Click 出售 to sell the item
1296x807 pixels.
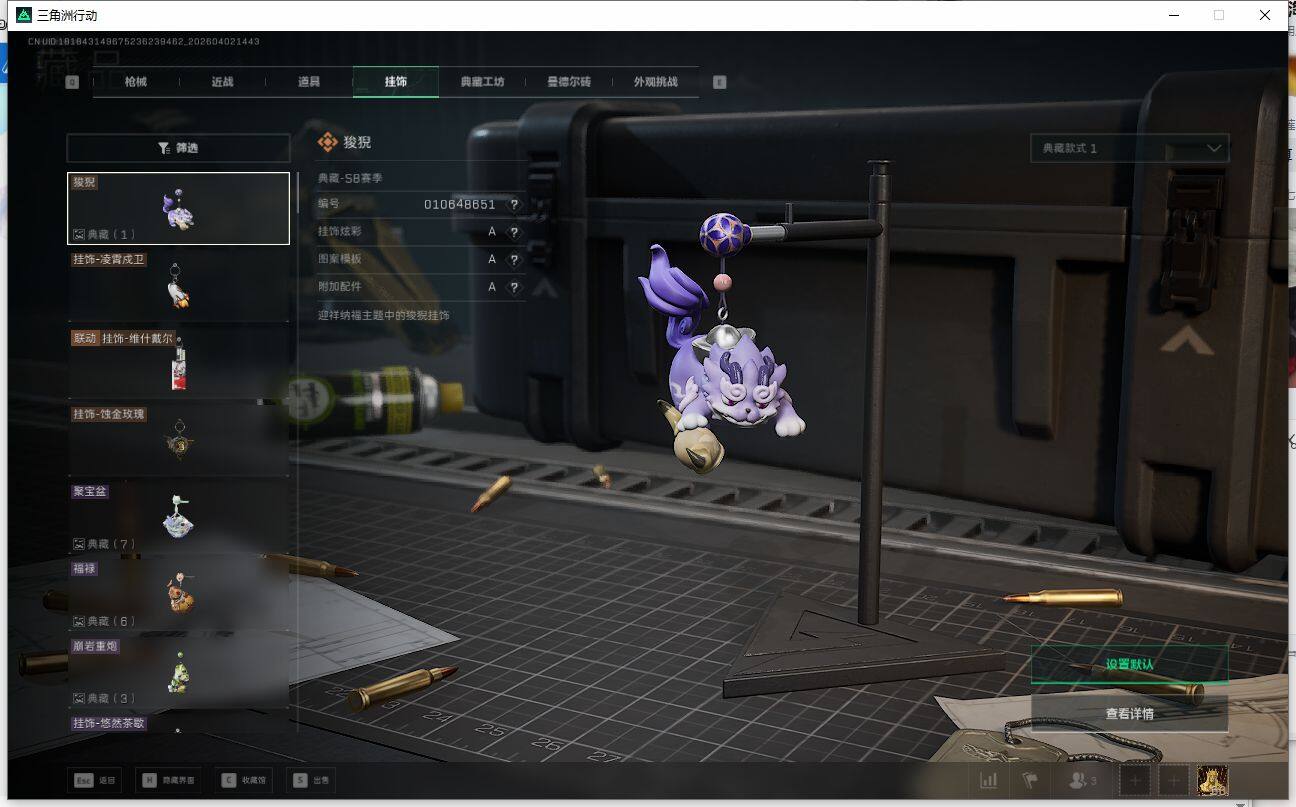click(x=310, y=780)
